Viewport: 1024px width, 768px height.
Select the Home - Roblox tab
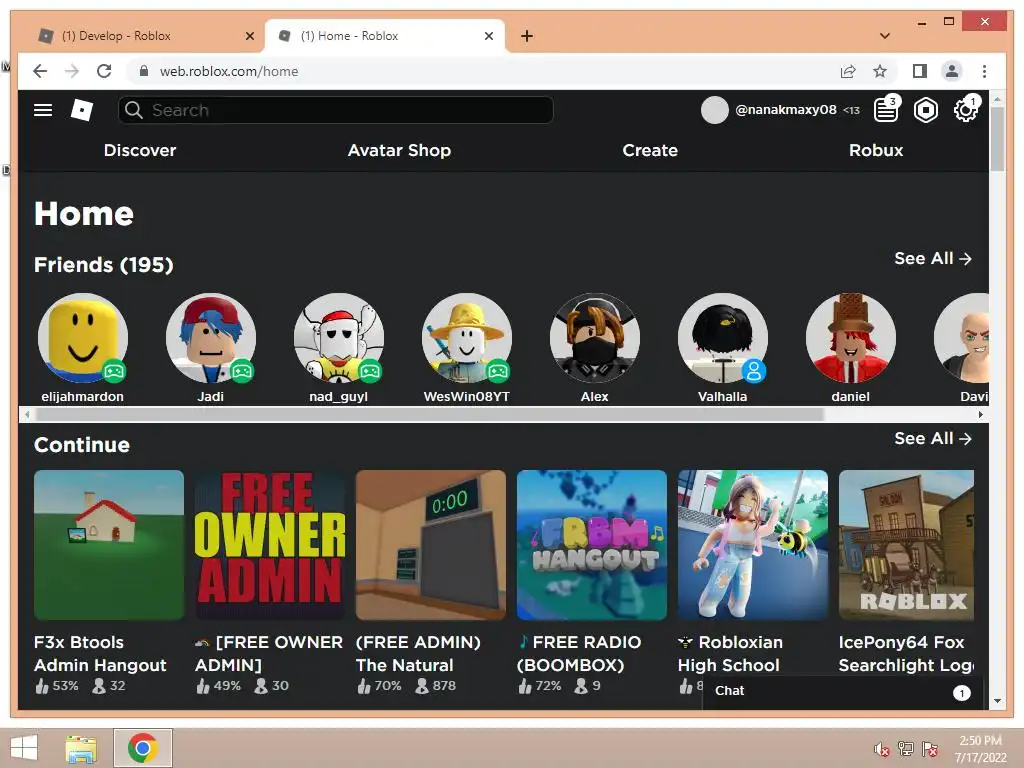385,36
